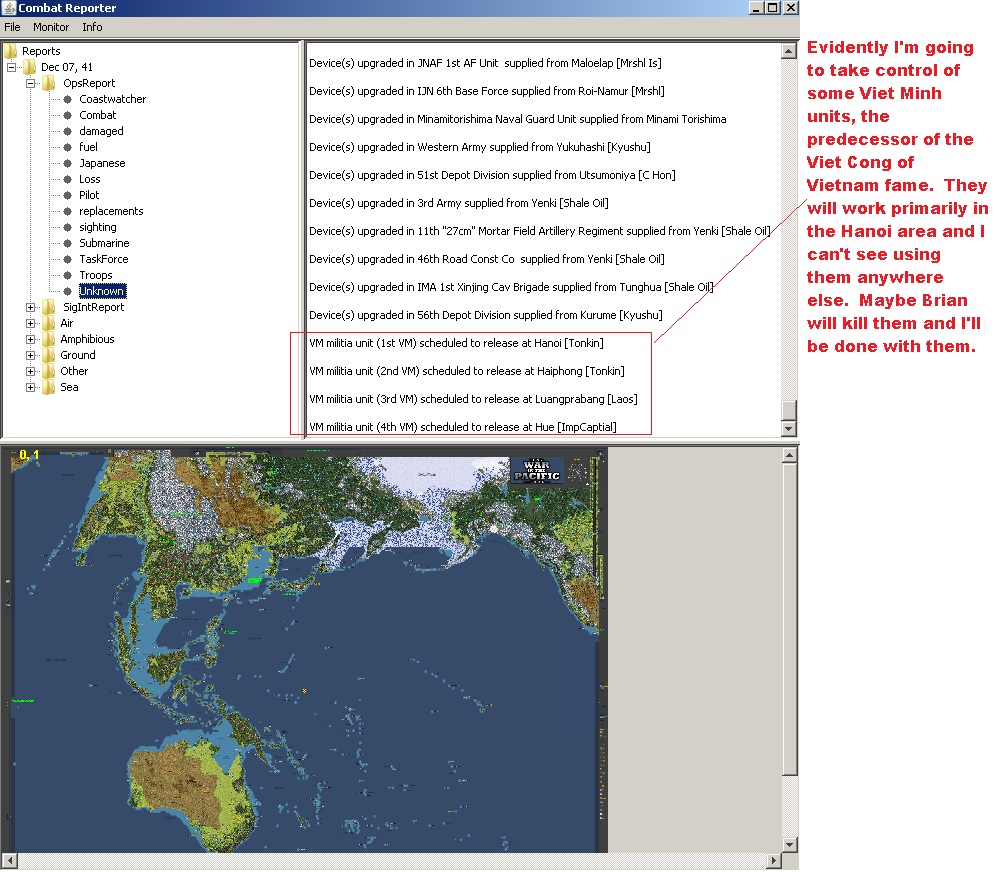
Task: Click line about IJN 6th Base Force
Action: 486,91
